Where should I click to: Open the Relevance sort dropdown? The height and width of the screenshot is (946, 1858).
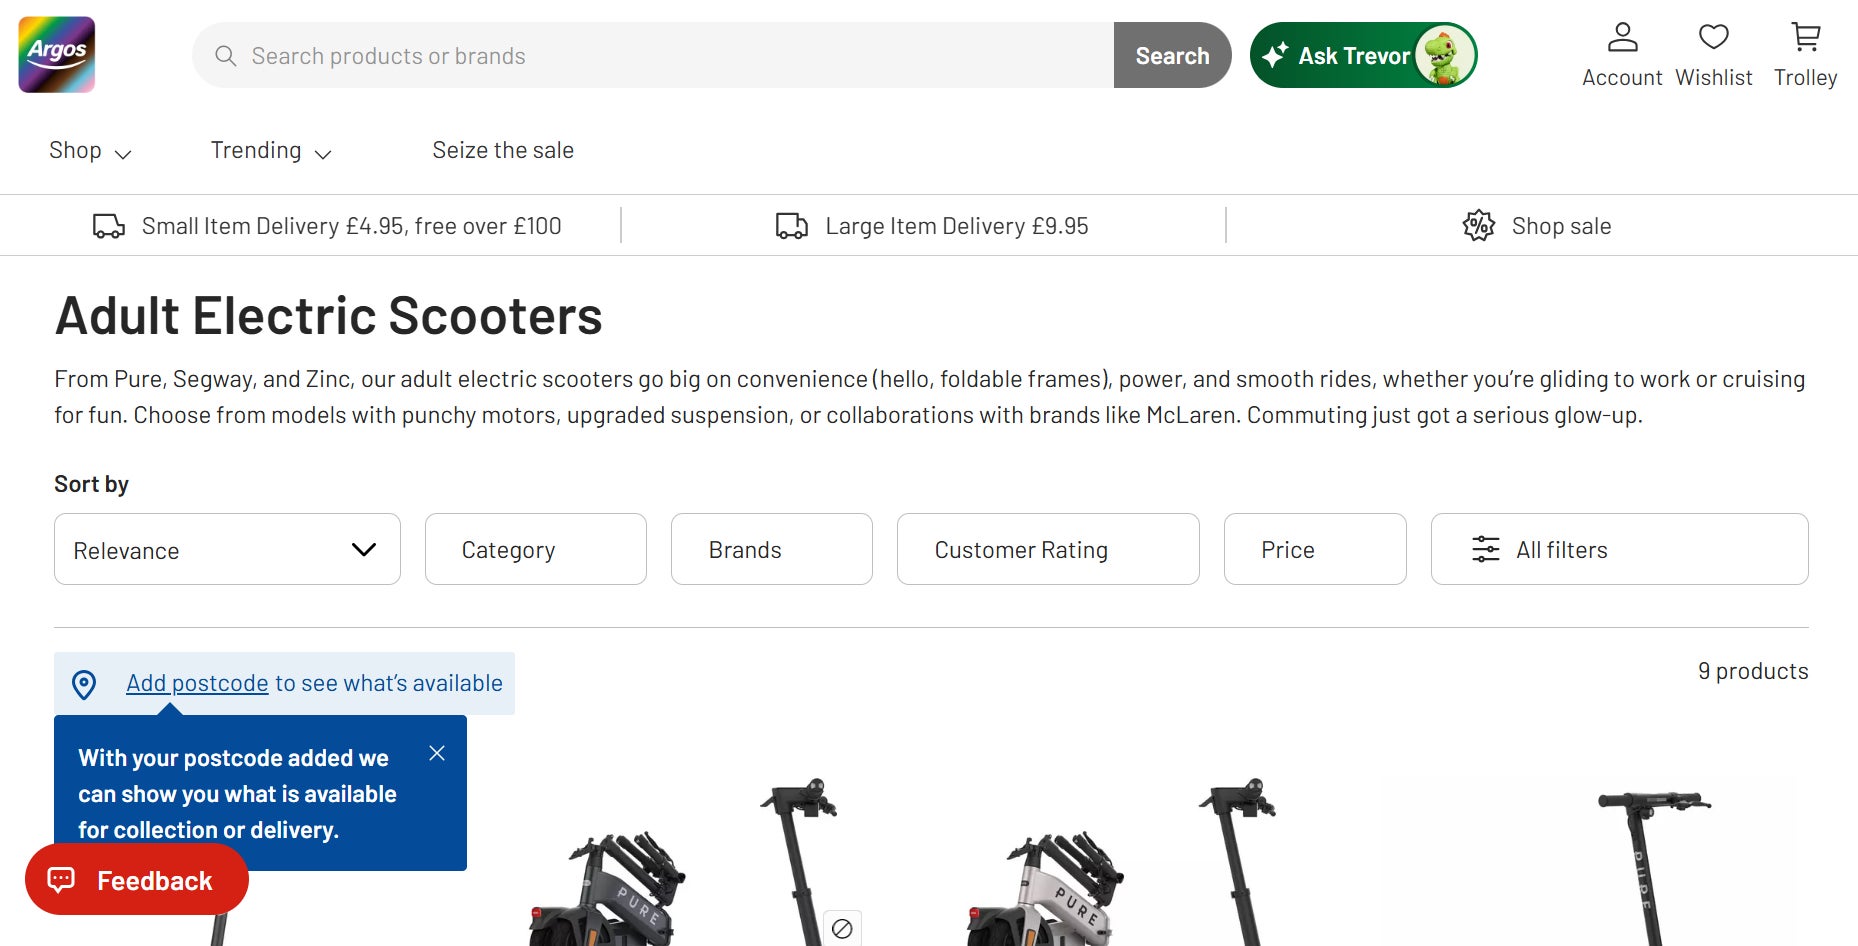227,549
